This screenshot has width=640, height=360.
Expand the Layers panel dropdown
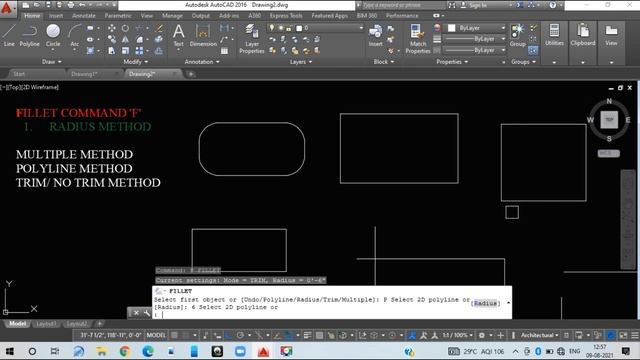(x=301, y=62)
